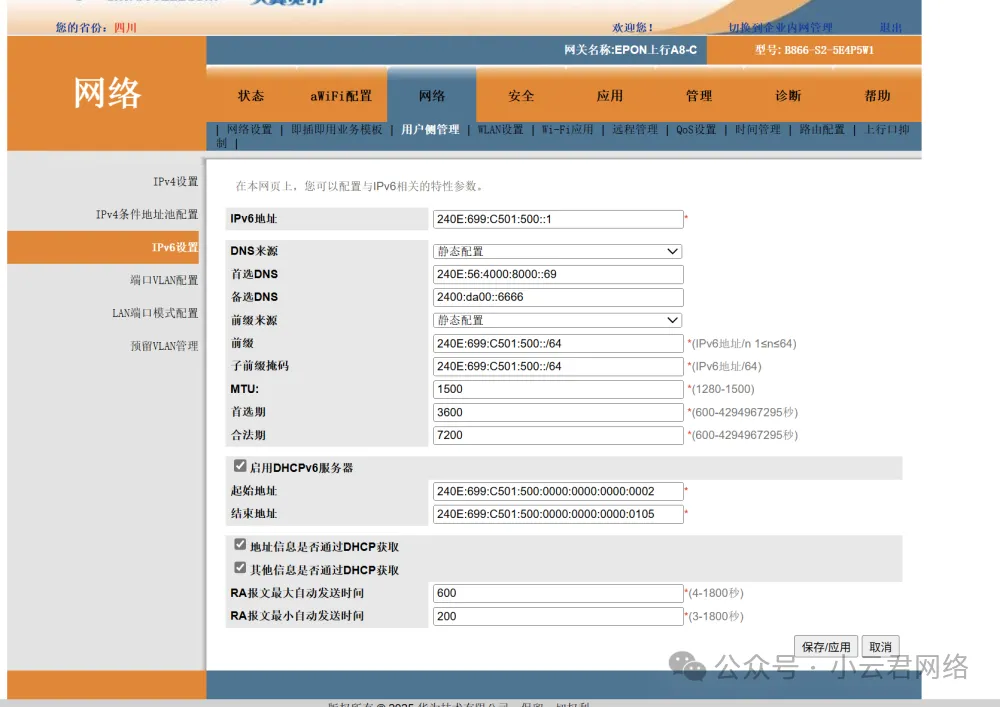This screenshot has width=1000, height=707.
Task: Click into the 结束地址 input field
Action: point(558,514)
